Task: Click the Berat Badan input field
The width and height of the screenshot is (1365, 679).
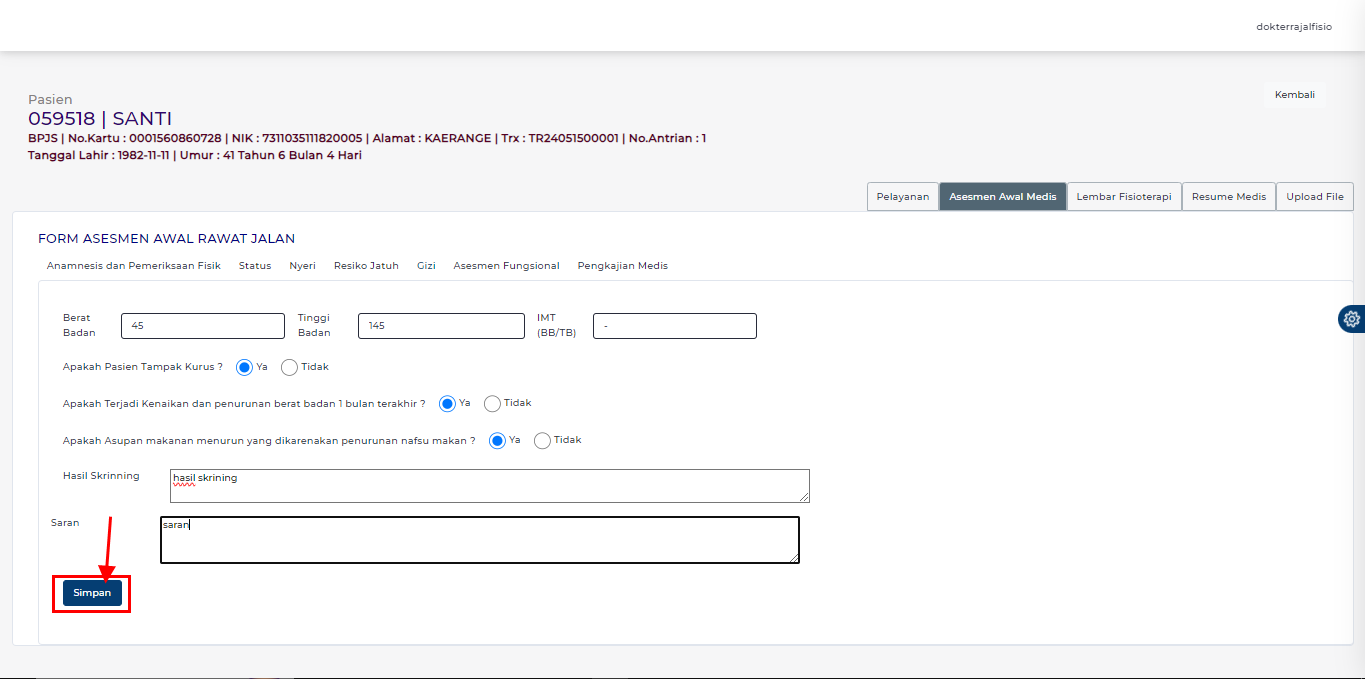Action: click(x=202, y=326)
